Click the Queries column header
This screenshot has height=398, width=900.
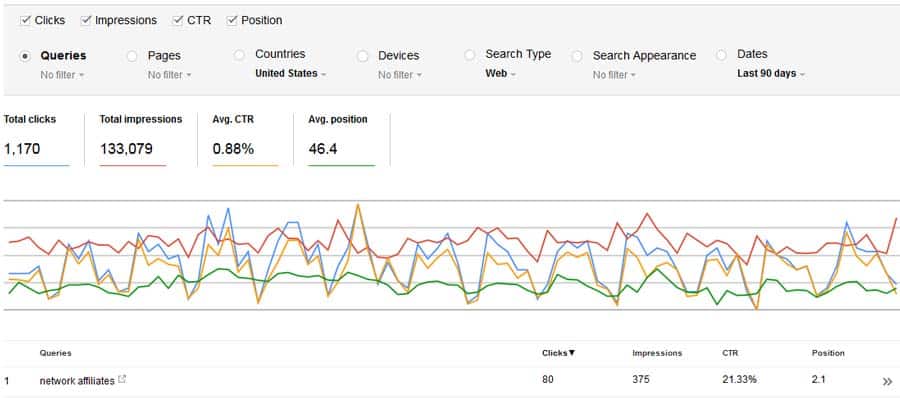(x=56, y=353)
